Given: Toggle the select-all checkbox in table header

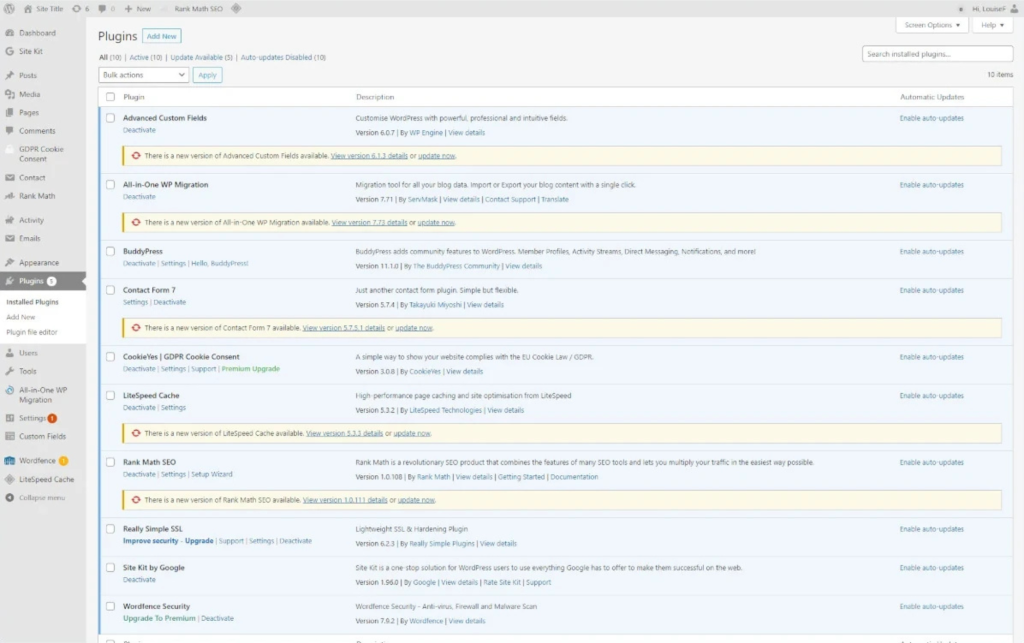Looking at the screenshot, I should pyautogui.click(x=110, y=97).
